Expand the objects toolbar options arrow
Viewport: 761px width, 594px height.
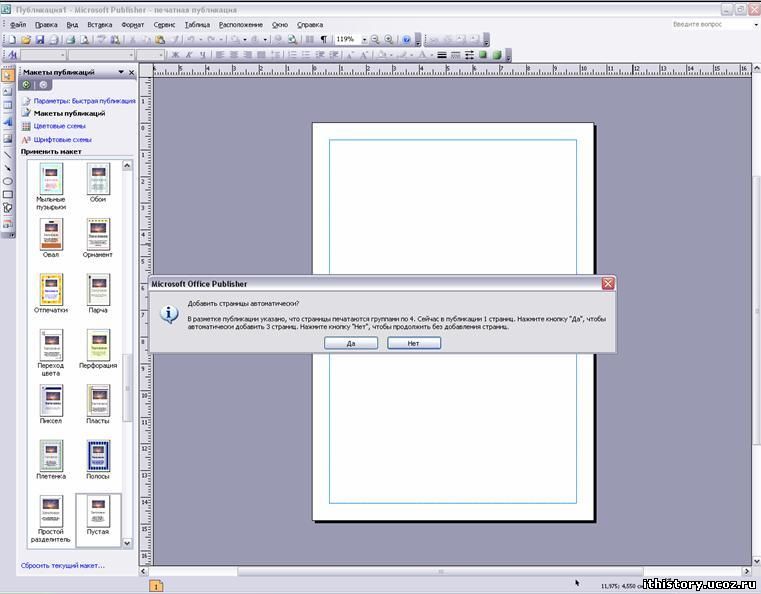(x=12, y=235)
